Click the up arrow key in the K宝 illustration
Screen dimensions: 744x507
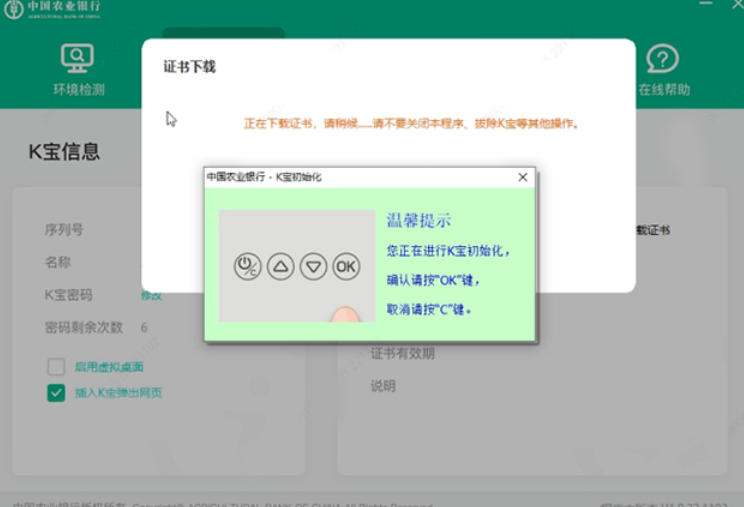pos(280,267)
